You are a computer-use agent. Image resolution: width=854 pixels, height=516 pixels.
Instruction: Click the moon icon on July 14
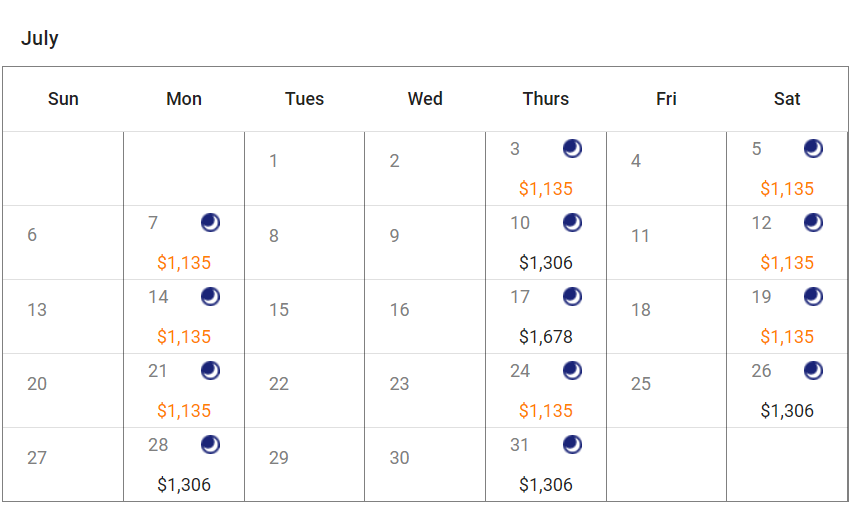click(210, 296)
